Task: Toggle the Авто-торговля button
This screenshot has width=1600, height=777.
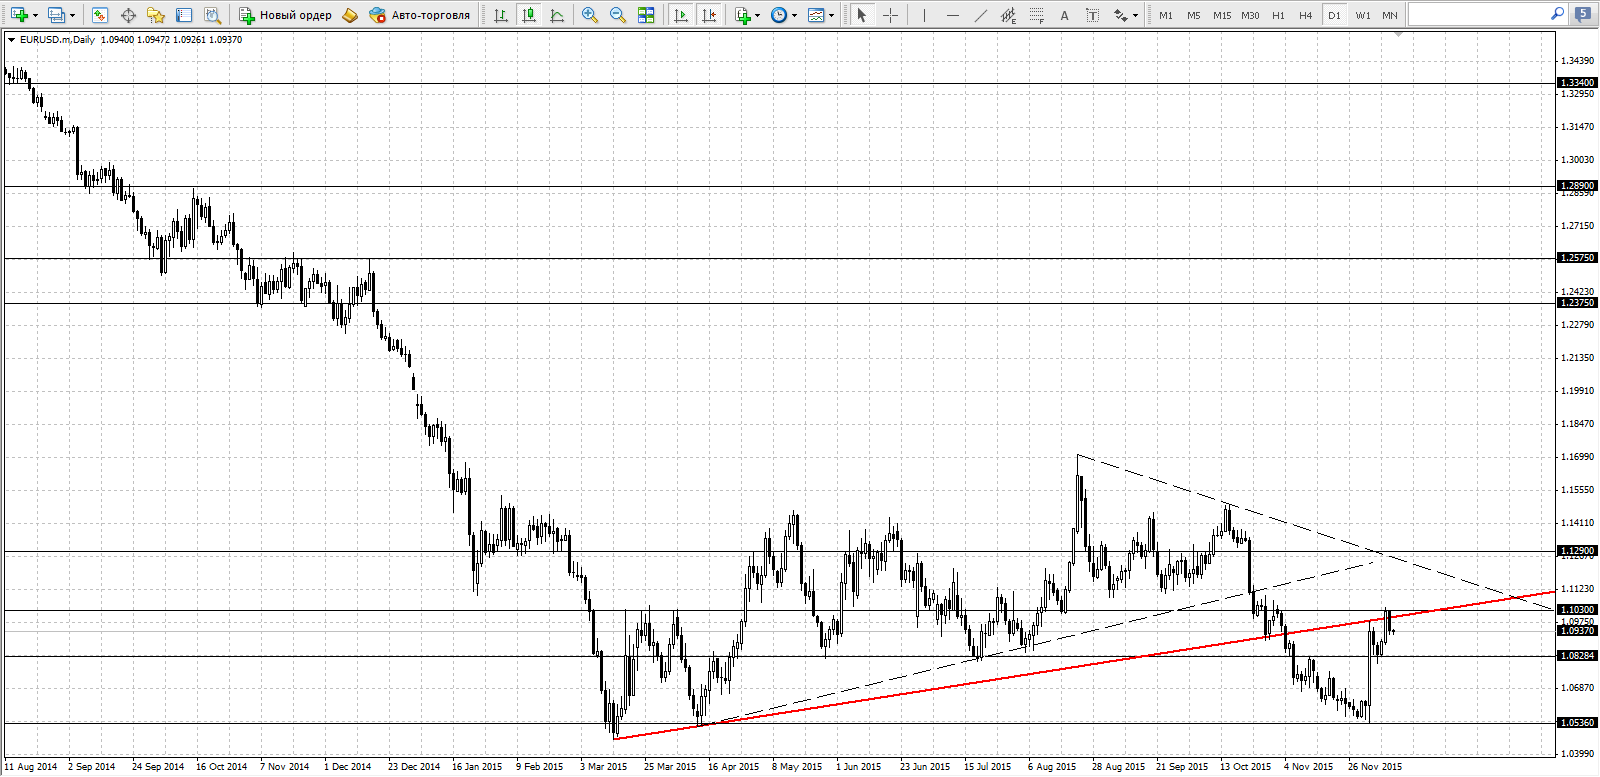Action: [x=419, y=15]
